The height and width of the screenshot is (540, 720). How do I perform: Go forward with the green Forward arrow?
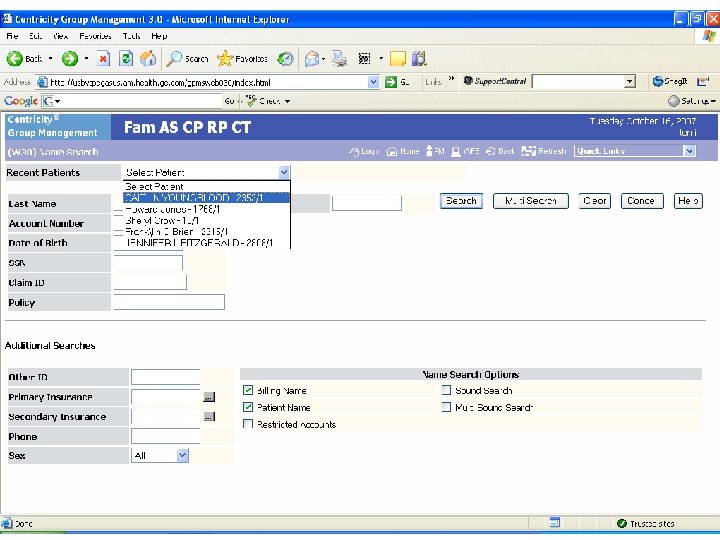(70, 59)
